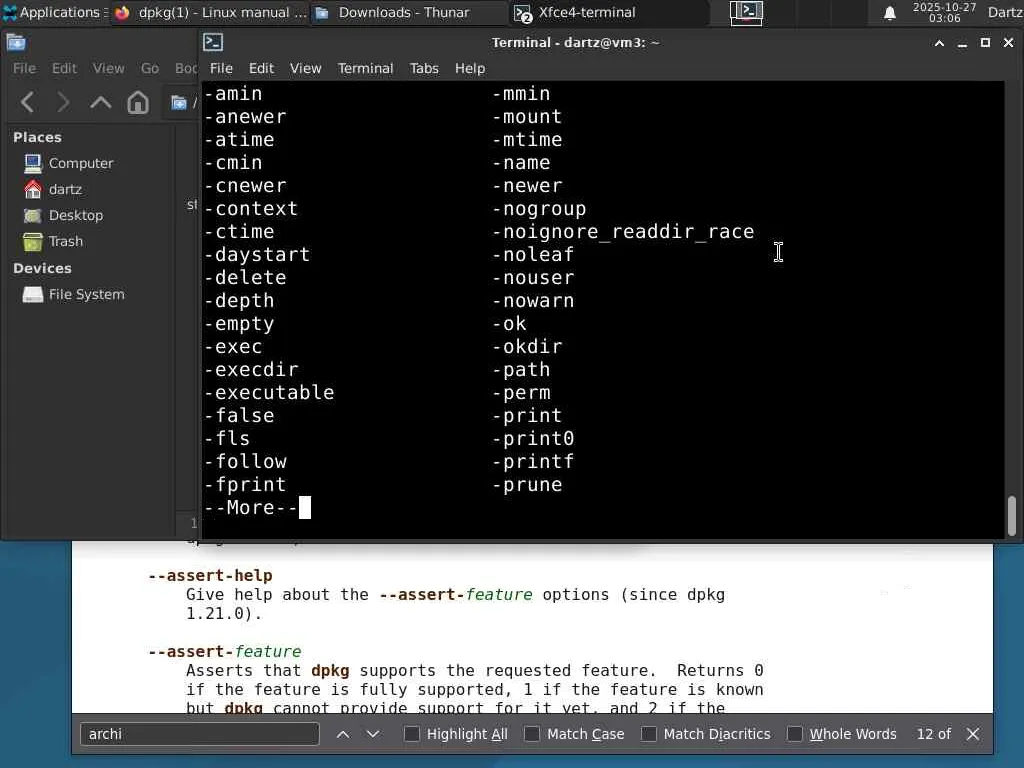Click '-okdir' in terminal output

[x=527, y=347]
